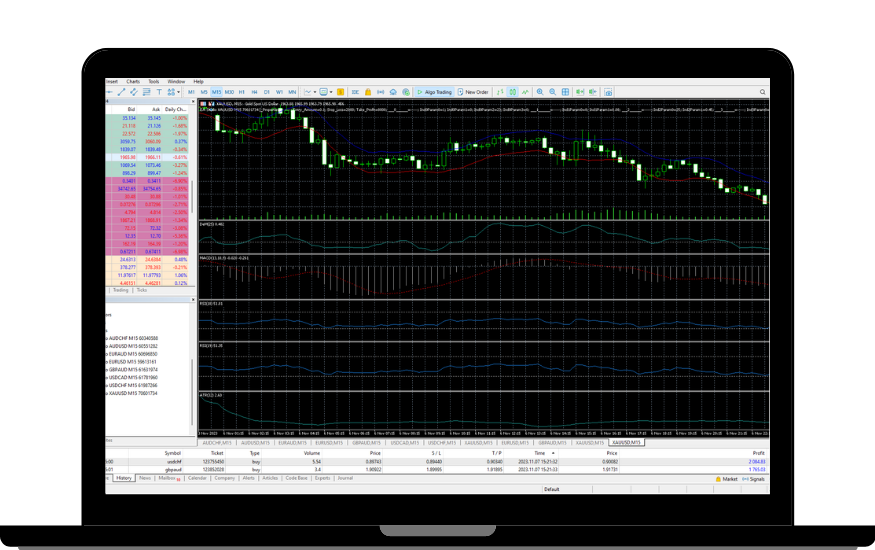Viewport: 875px width, 550px height.
Task: Click the yellow dollar symbols icon
Action: (x=340, y=92)
